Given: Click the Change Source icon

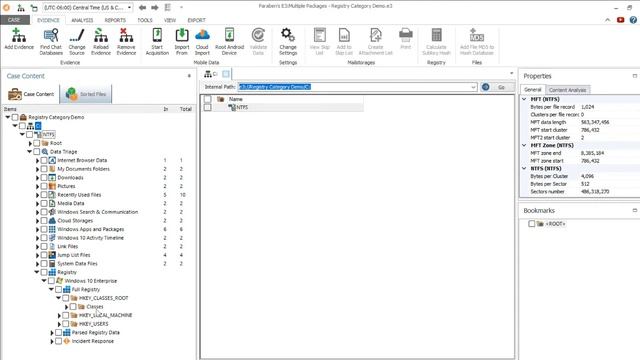Looking at the screenshot, I should (x=76, y=36).
